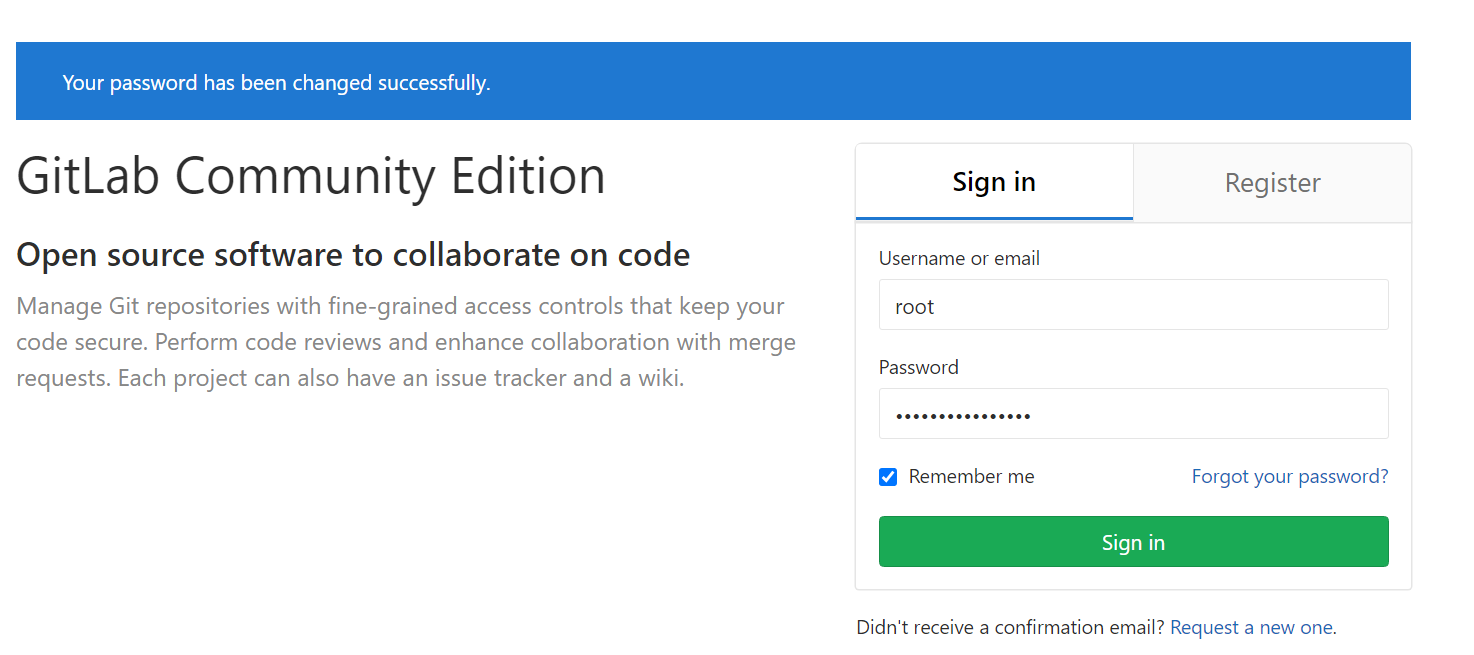Click the 'Open source software' subheading
The image size is (1474, 655).
point(353,255)
